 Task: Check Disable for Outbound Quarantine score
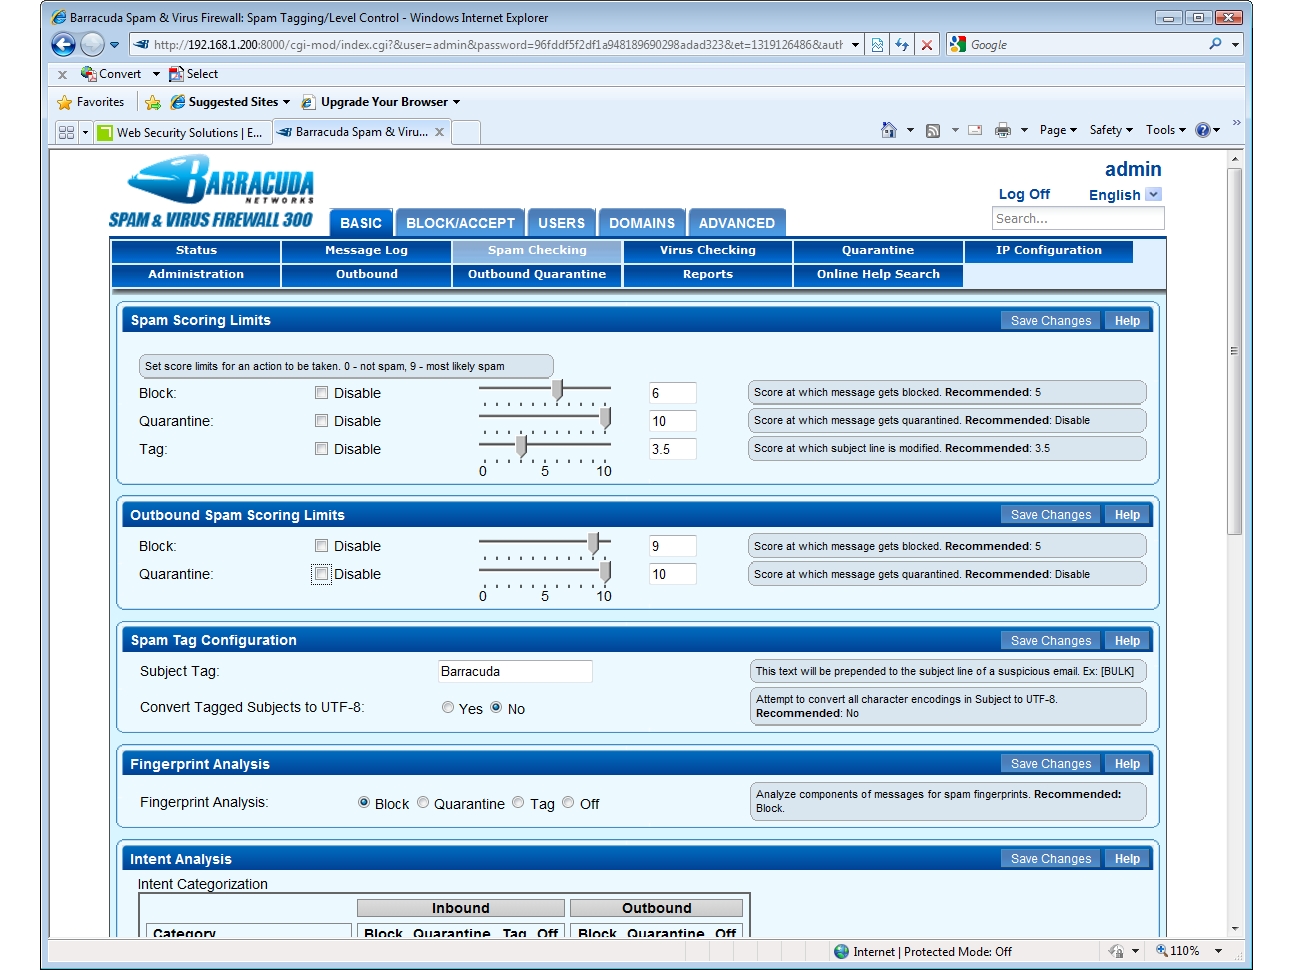point(321,574)
